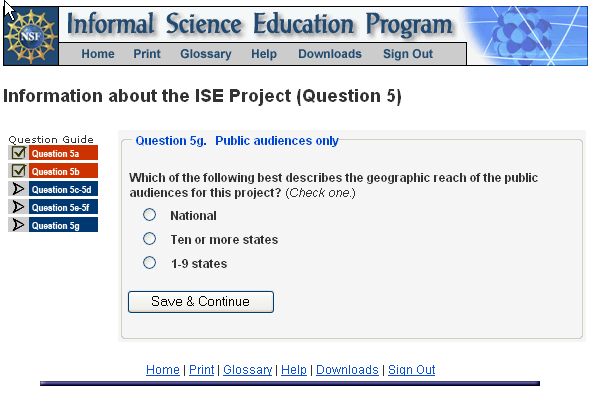Click checkmark icon beside Question 5a

(18, 153)
